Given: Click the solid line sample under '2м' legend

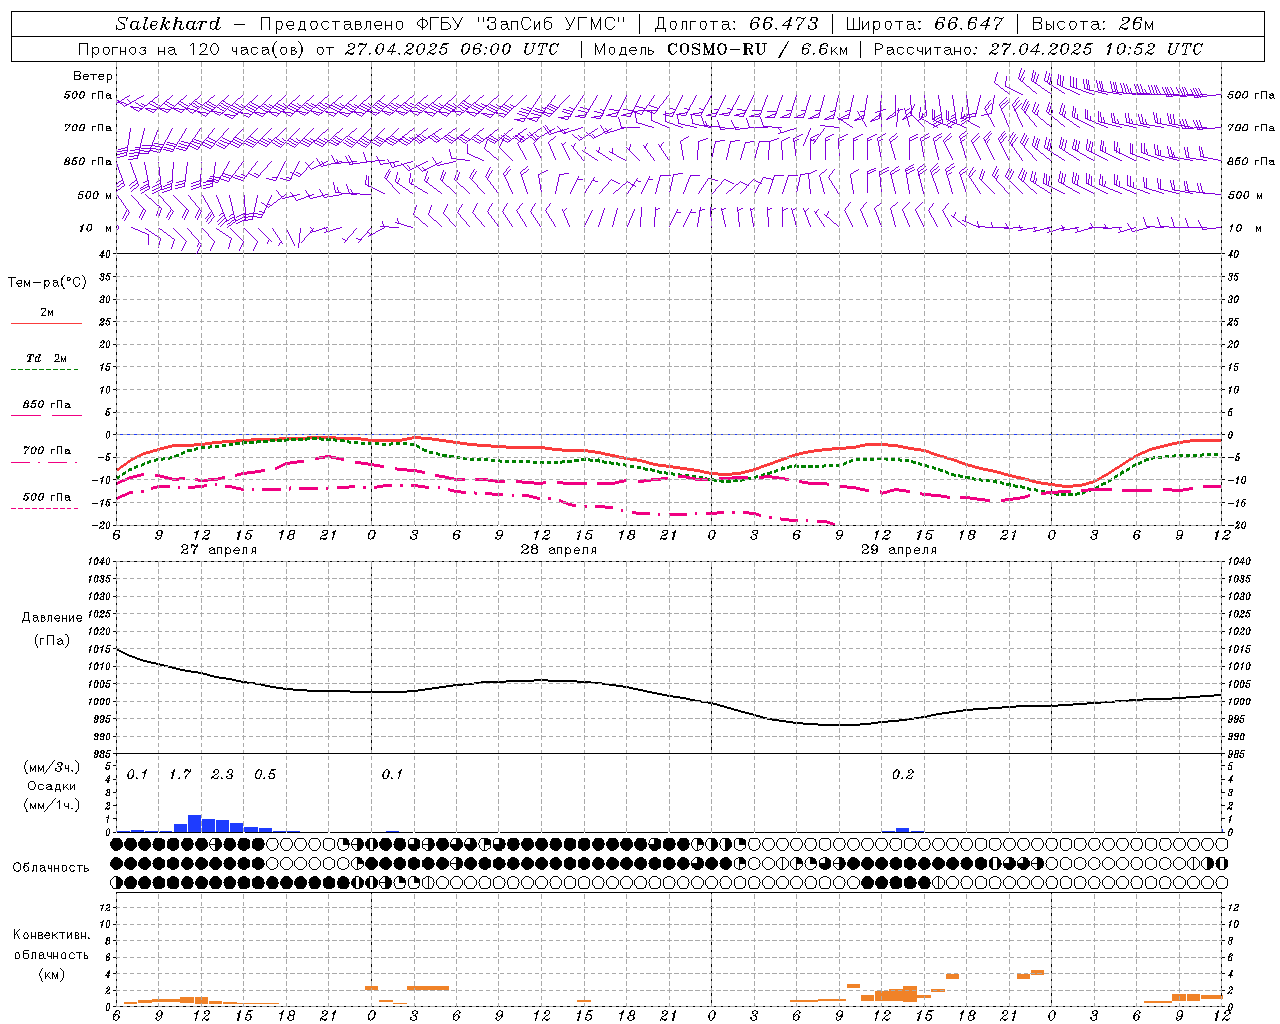Looking at the screenshot, I should point(46,324).
